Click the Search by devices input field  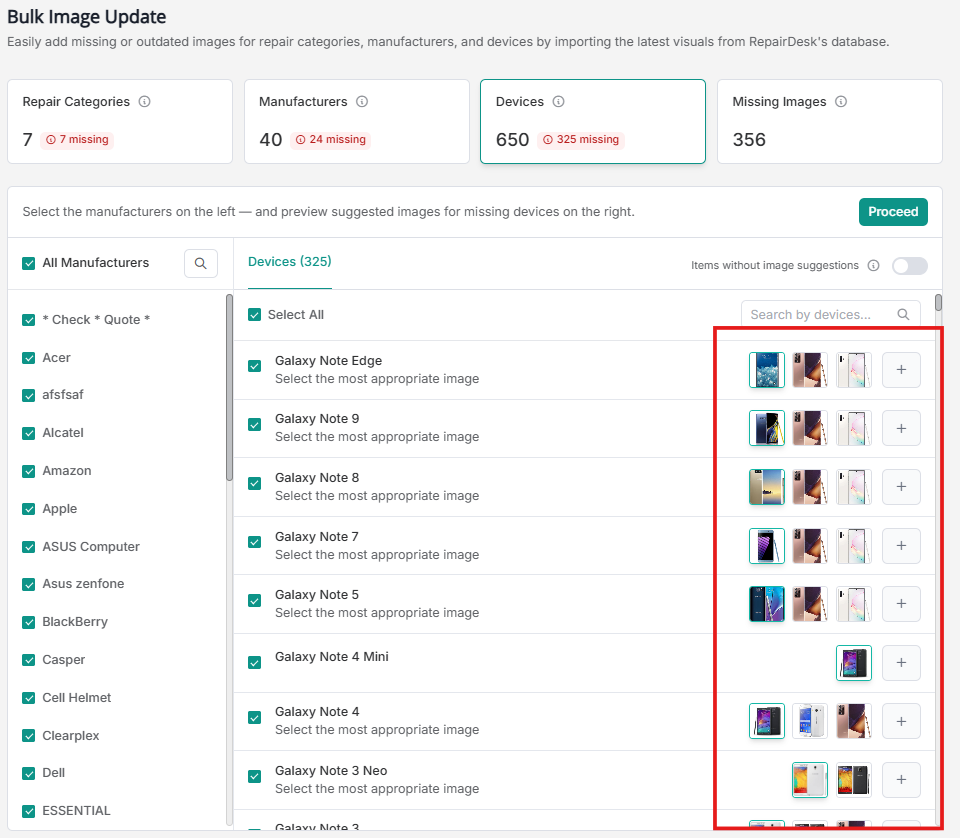tap(822, 315)
